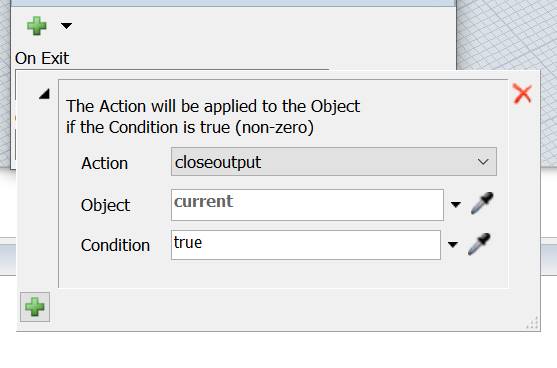Click the chevron on the Action dropdown
This screenshot has width=557, height=368.
[483, 162]
